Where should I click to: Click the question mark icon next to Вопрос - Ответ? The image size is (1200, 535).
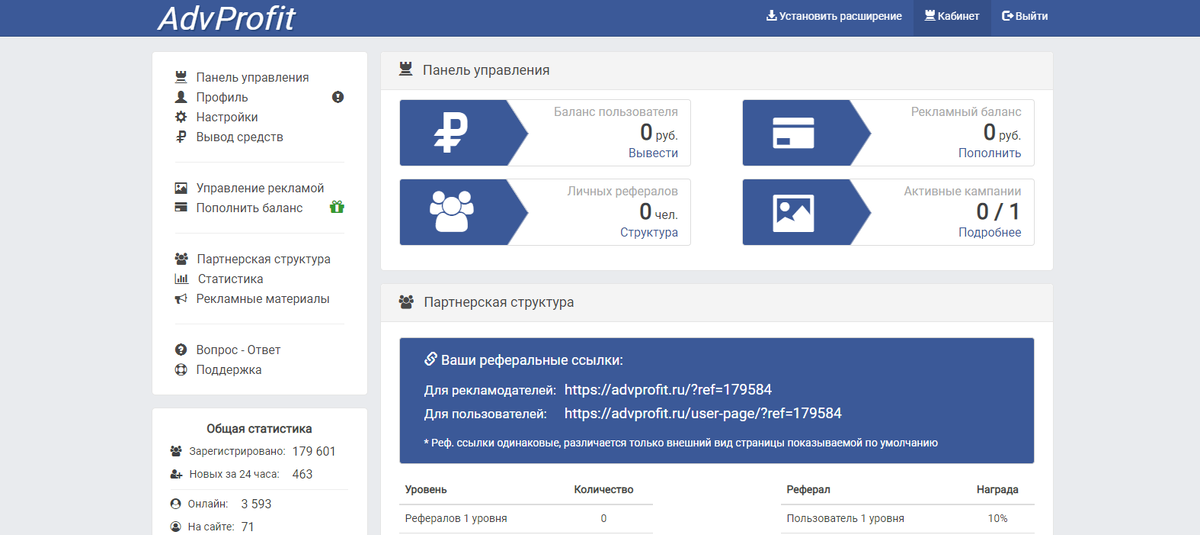tap(181, 350)
